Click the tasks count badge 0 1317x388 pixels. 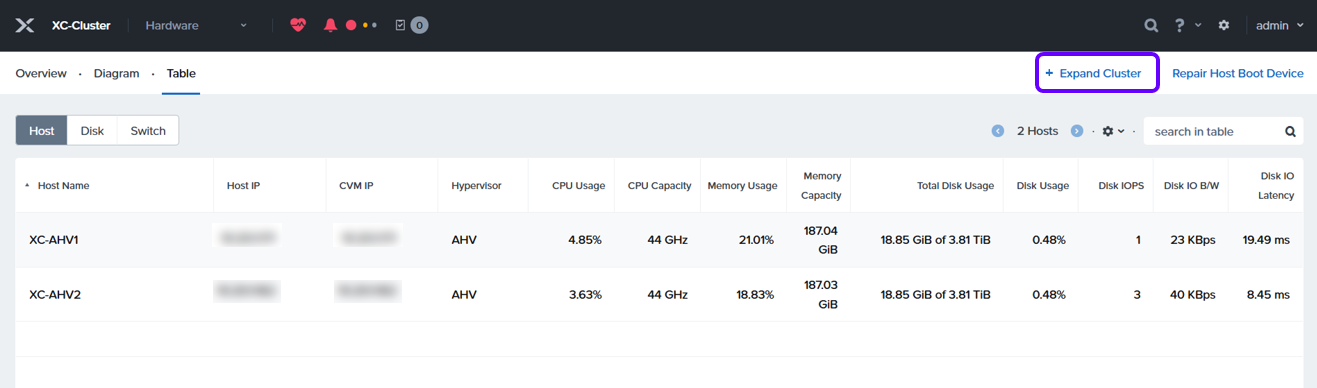pos(419,25)
